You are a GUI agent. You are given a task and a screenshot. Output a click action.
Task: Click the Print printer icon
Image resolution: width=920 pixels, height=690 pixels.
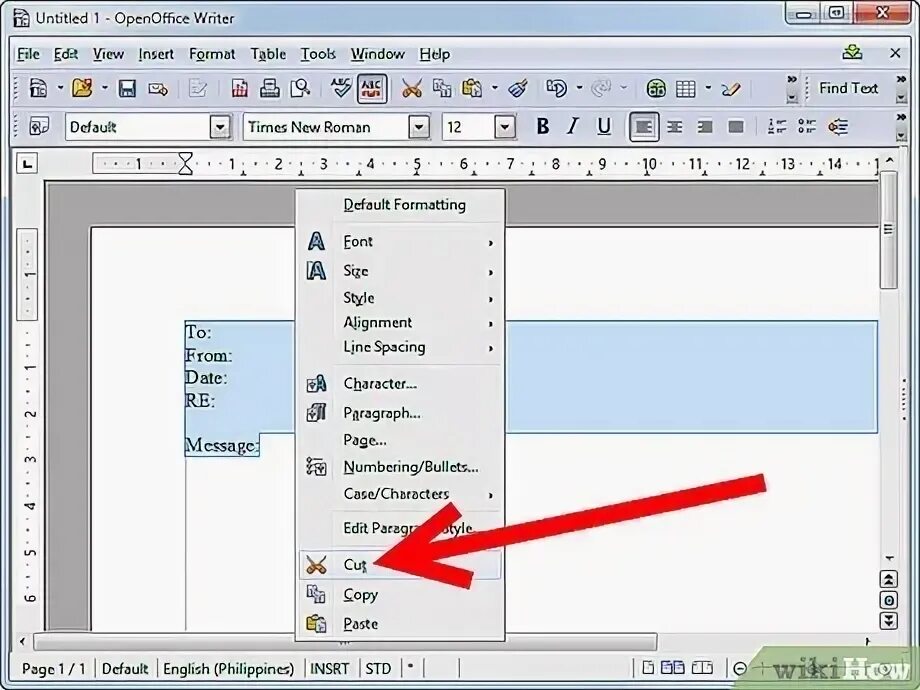click(269, 88)
